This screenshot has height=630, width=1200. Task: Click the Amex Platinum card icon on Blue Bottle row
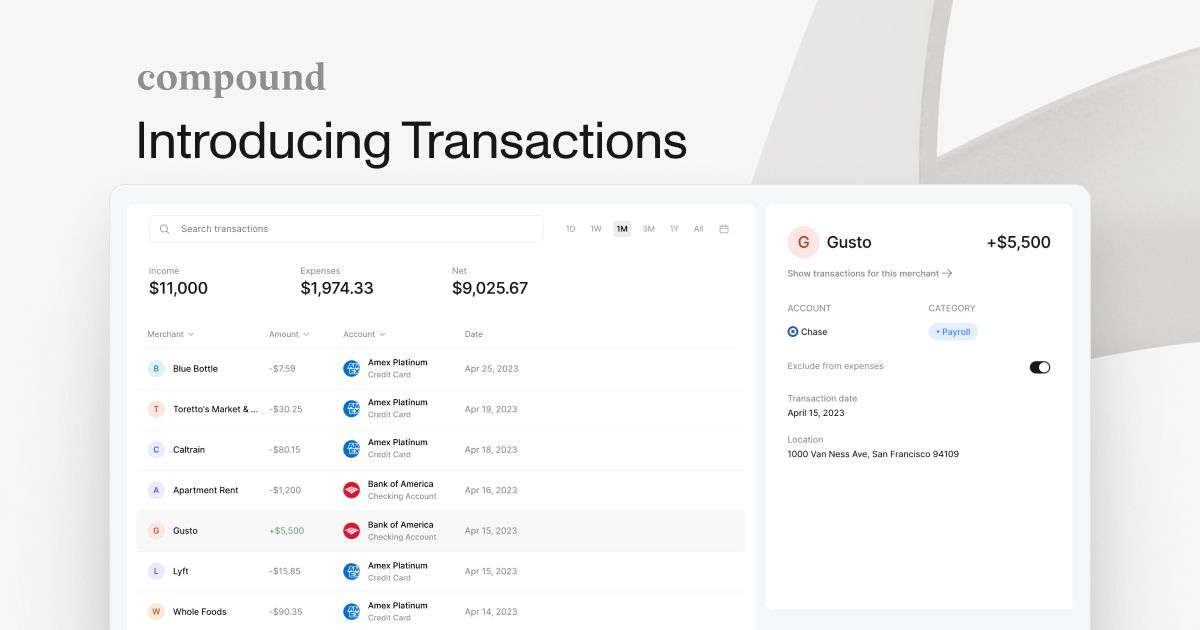351,368
